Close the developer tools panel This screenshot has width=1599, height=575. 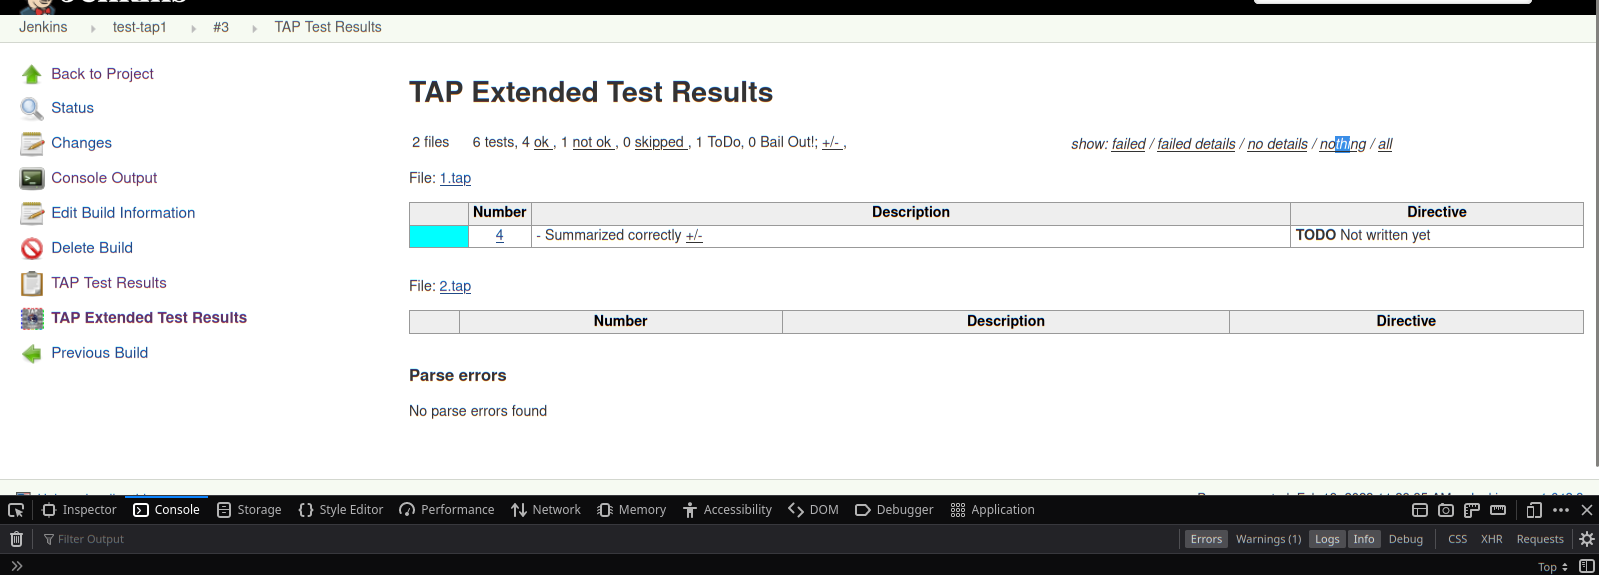(1587, 510)
